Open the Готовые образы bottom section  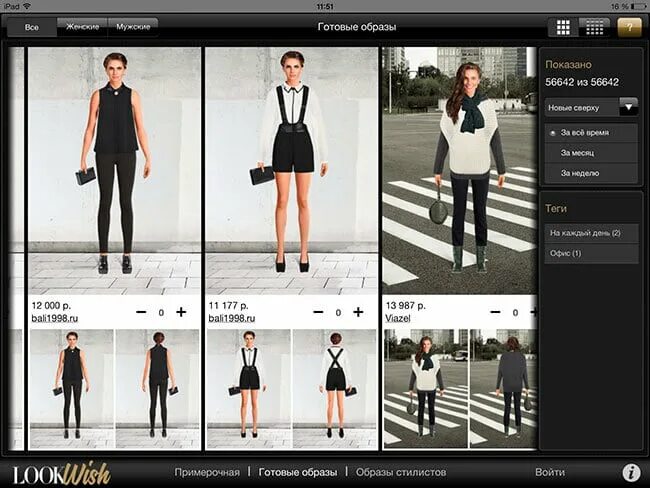298,472
